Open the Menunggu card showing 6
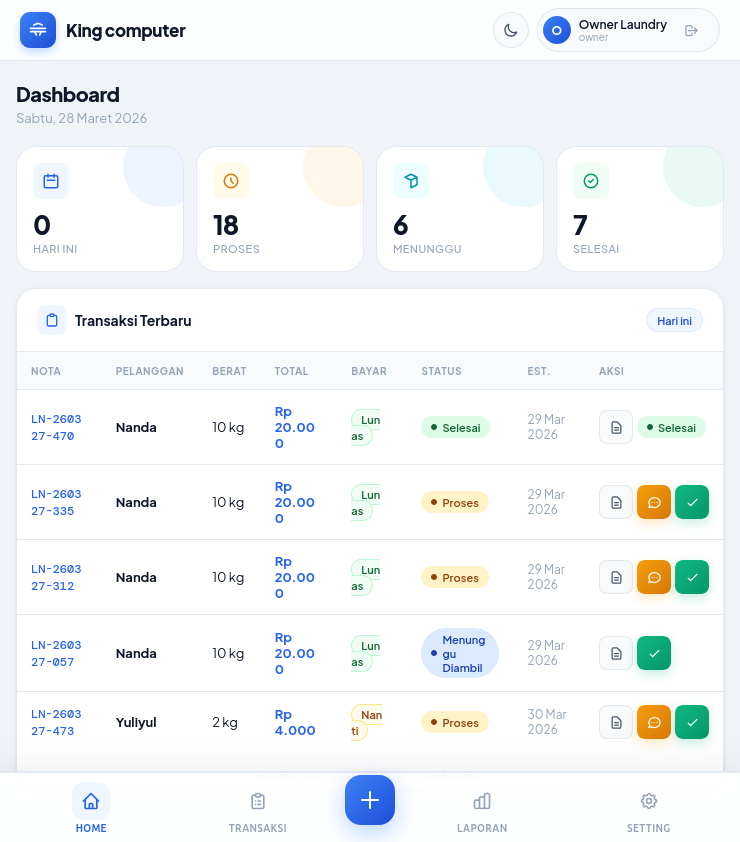 pyautogui.click(x=460, y=209)
